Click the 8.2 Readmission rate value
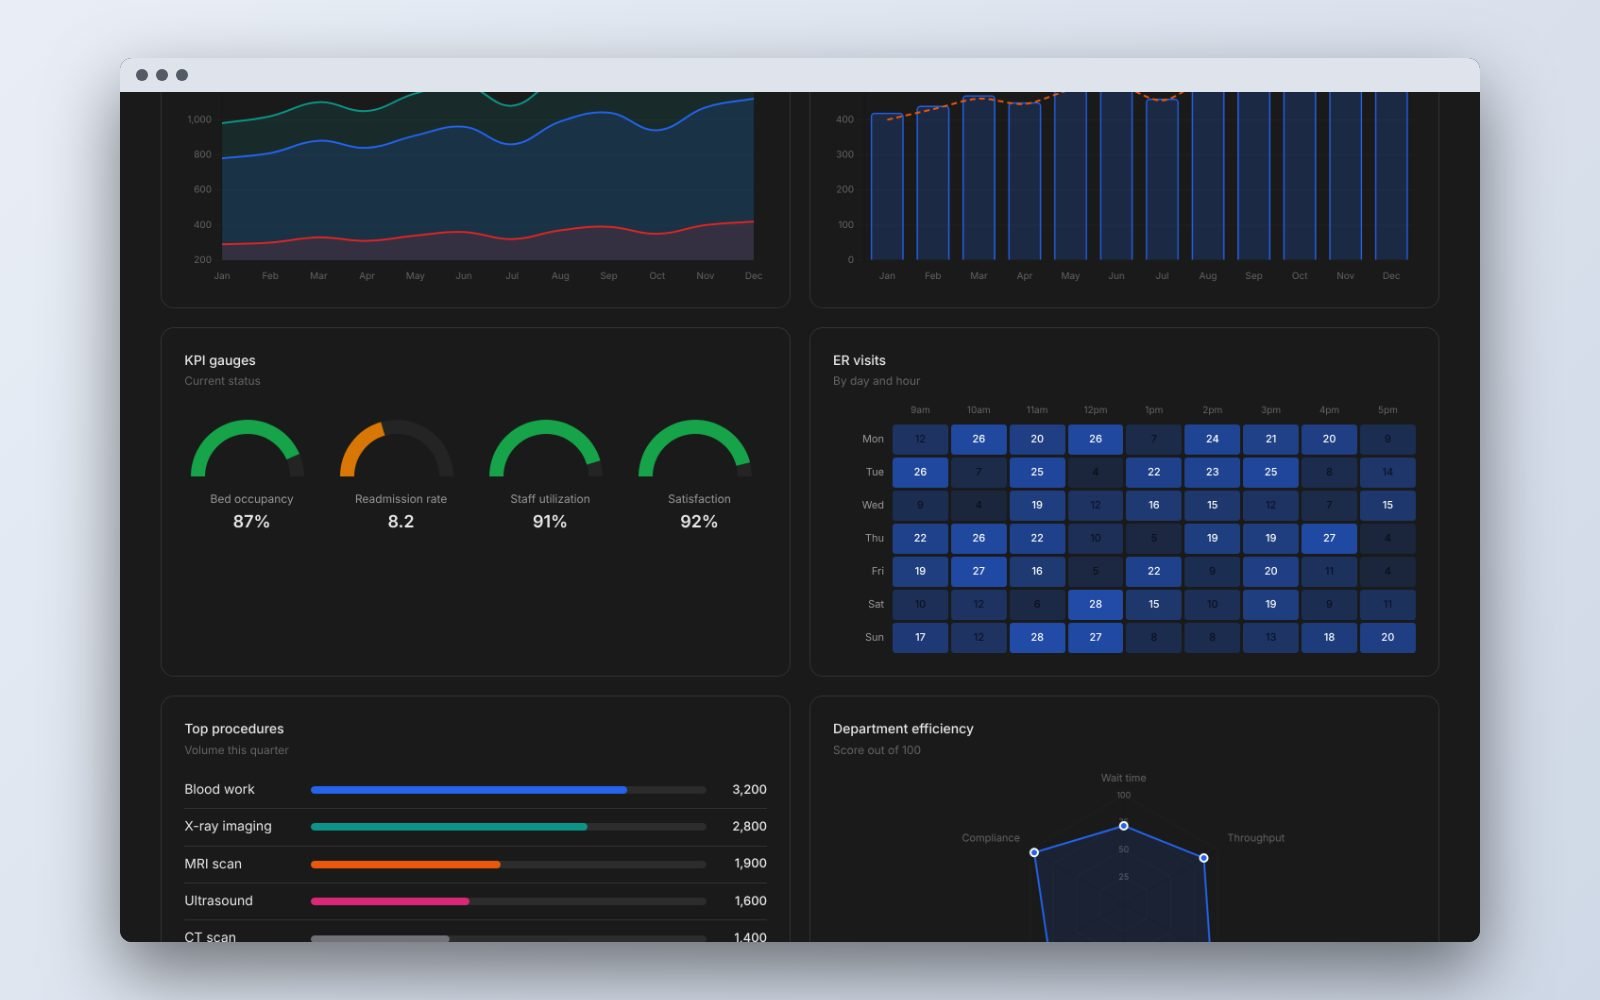Image resolution: width=1600 pixels, height=1000 pixels. click(401, 521)
